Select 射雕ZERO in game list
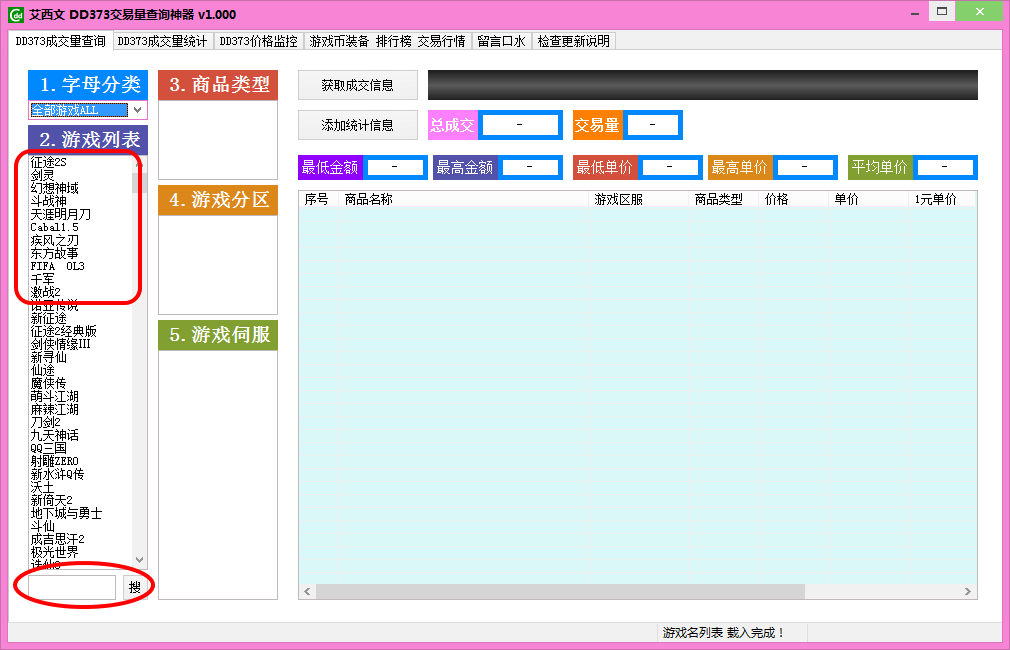The height and width of the screenshot is (650, 1010). tap(54, 461)
